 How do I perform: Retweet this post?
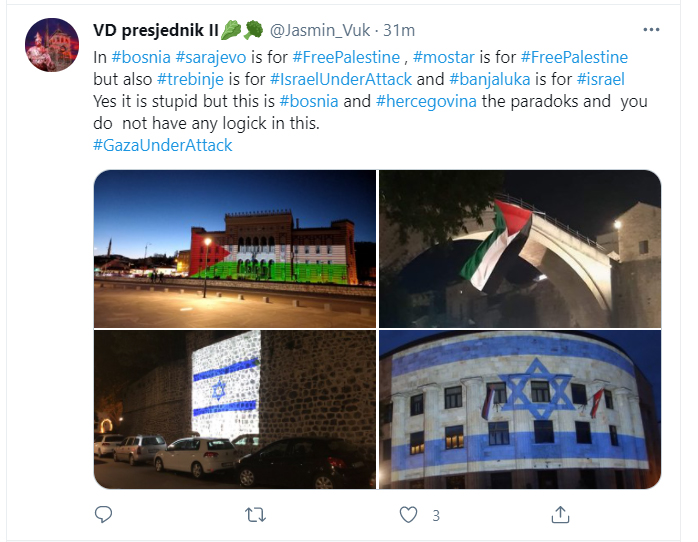tap(256, 515)
